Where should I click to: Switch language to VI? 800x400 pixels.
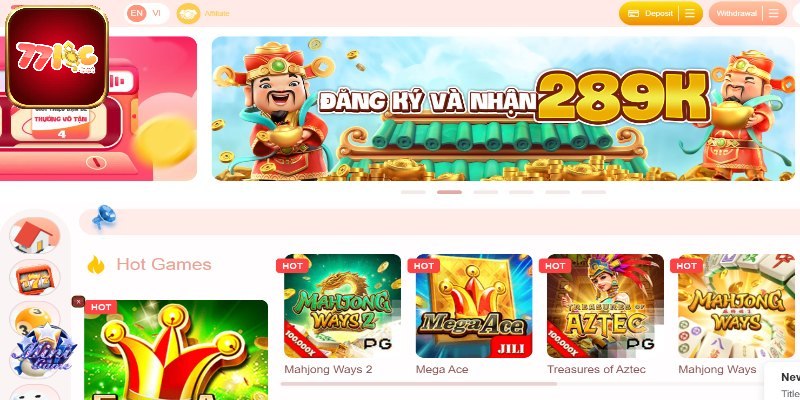click(x=156, y=13)
